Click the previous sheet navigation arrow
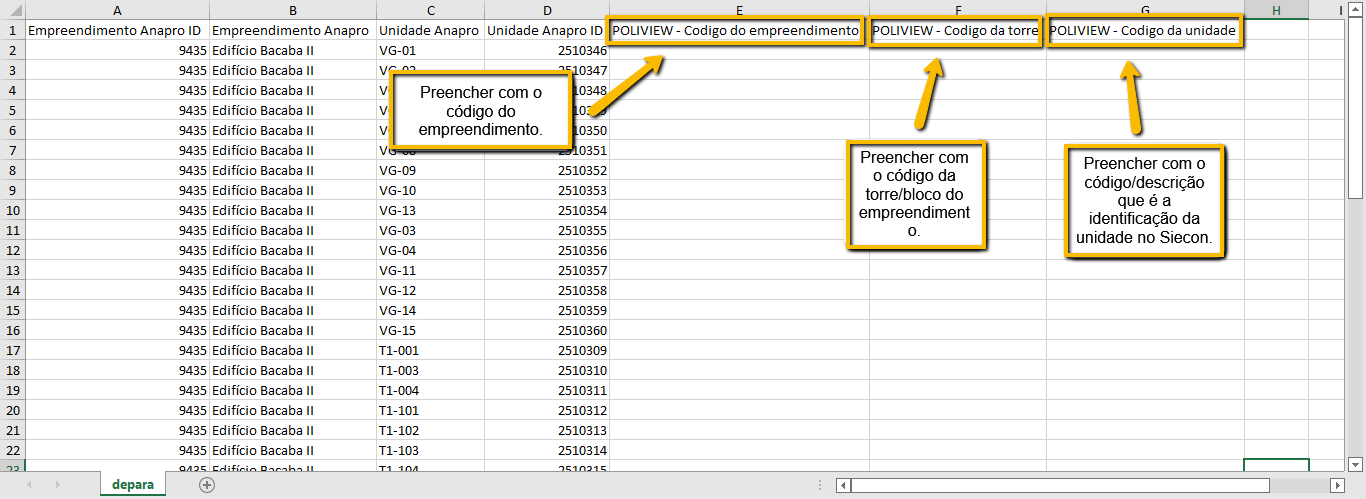Image resolution: width=1366 pixels, height=499 pixels. click(x=28, y=485)
